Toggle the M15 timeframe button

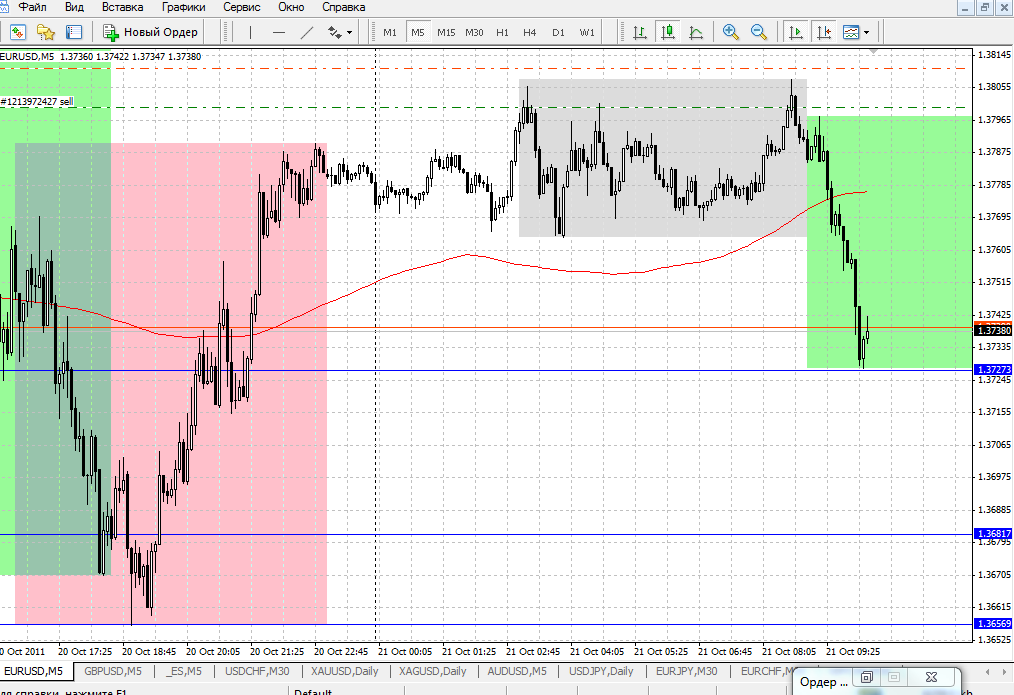(446, 32)
